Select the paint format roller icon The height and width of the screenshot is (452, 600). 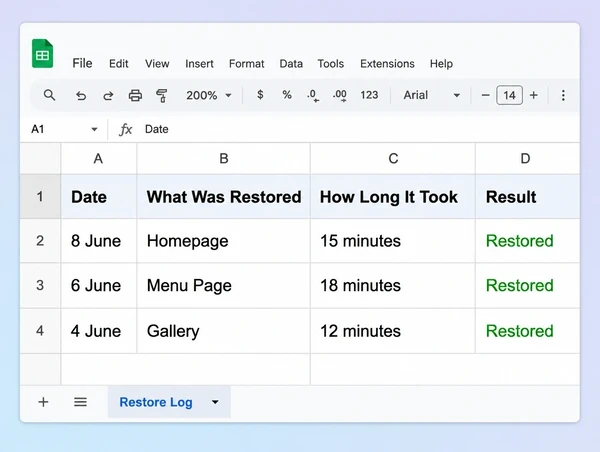162,95
